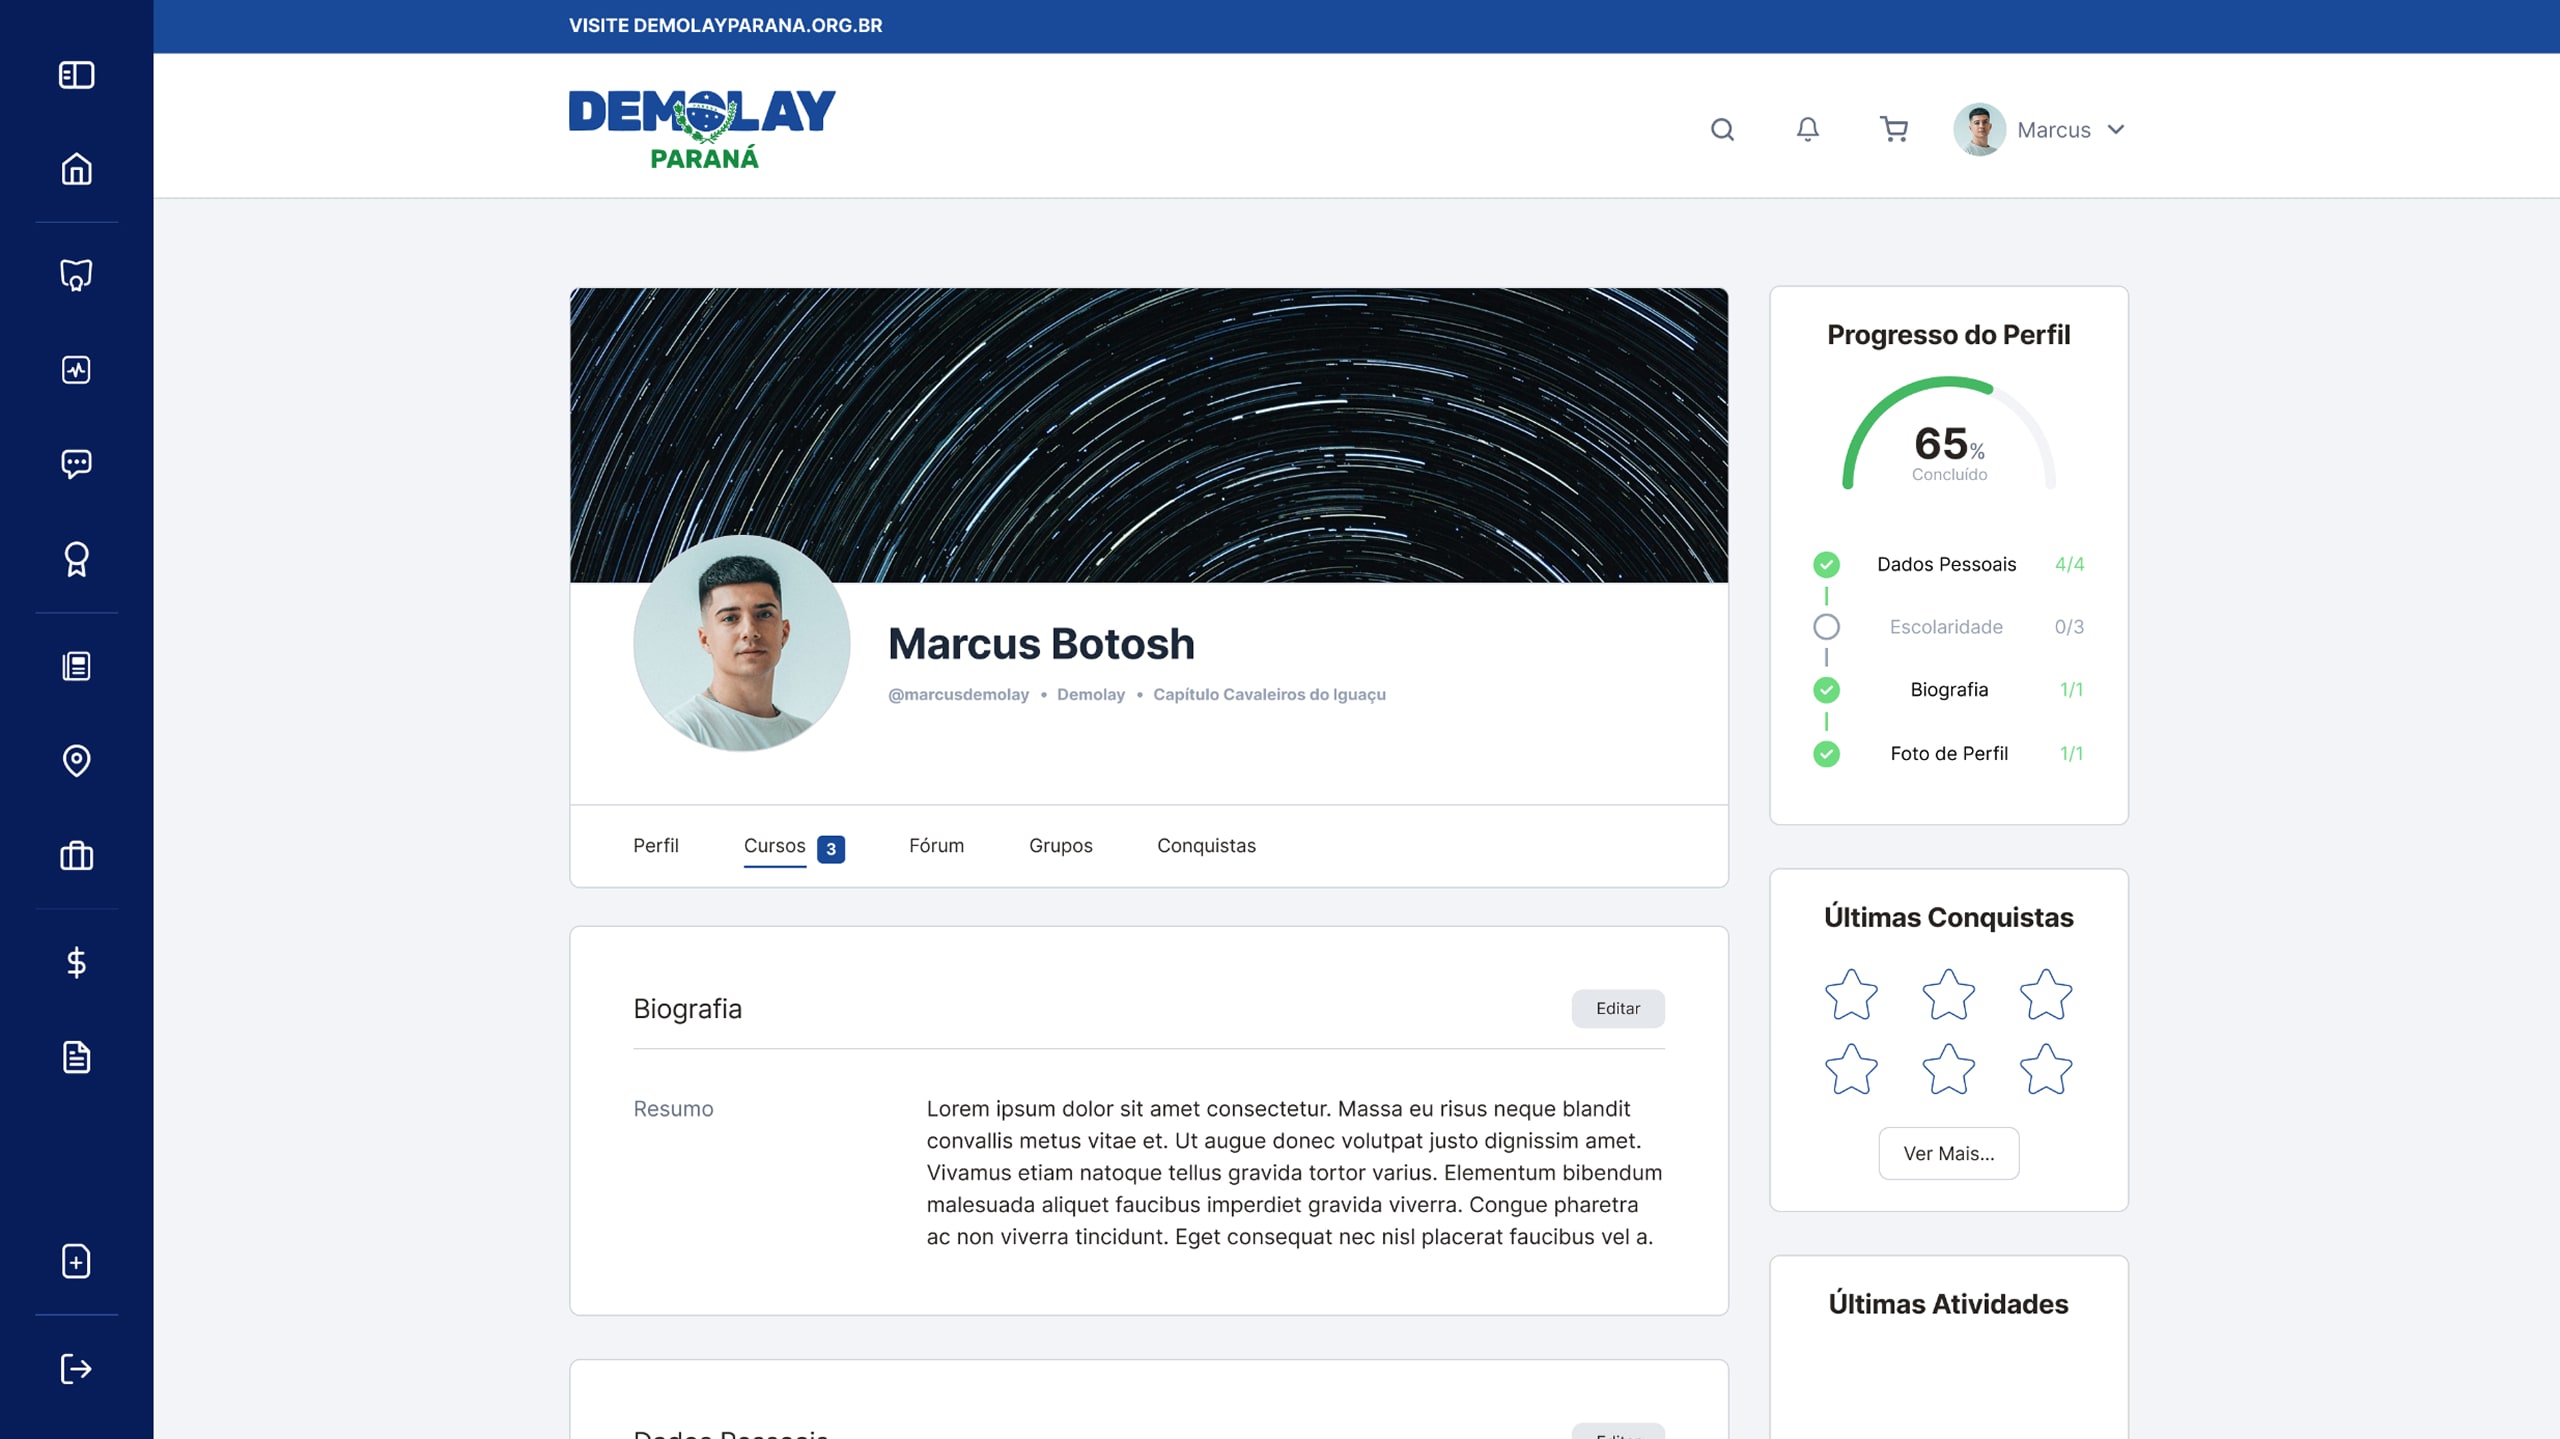Click the Dados Pessoais green checkmark

coord(1826,564)
